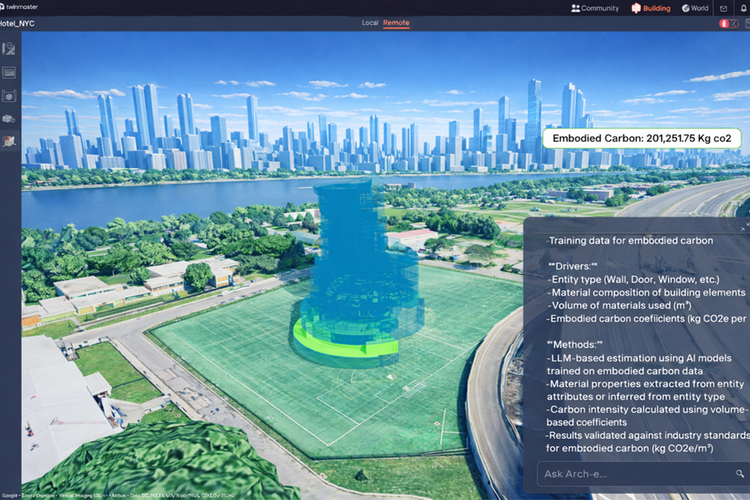This screenshot has height=500, width=750.
Task: Click the twinmaster logo
Action: [19, 7]
